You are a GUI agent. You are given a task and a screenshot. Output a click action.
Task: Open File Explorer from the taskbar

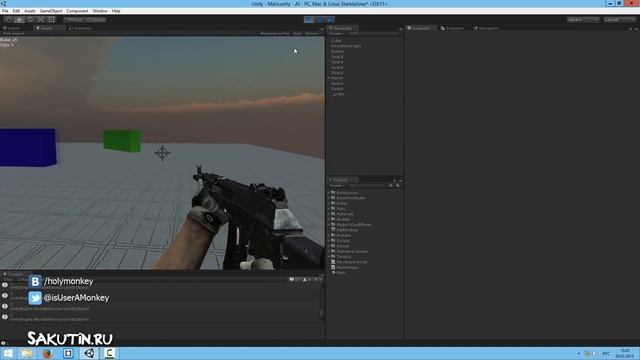(27, 353)
